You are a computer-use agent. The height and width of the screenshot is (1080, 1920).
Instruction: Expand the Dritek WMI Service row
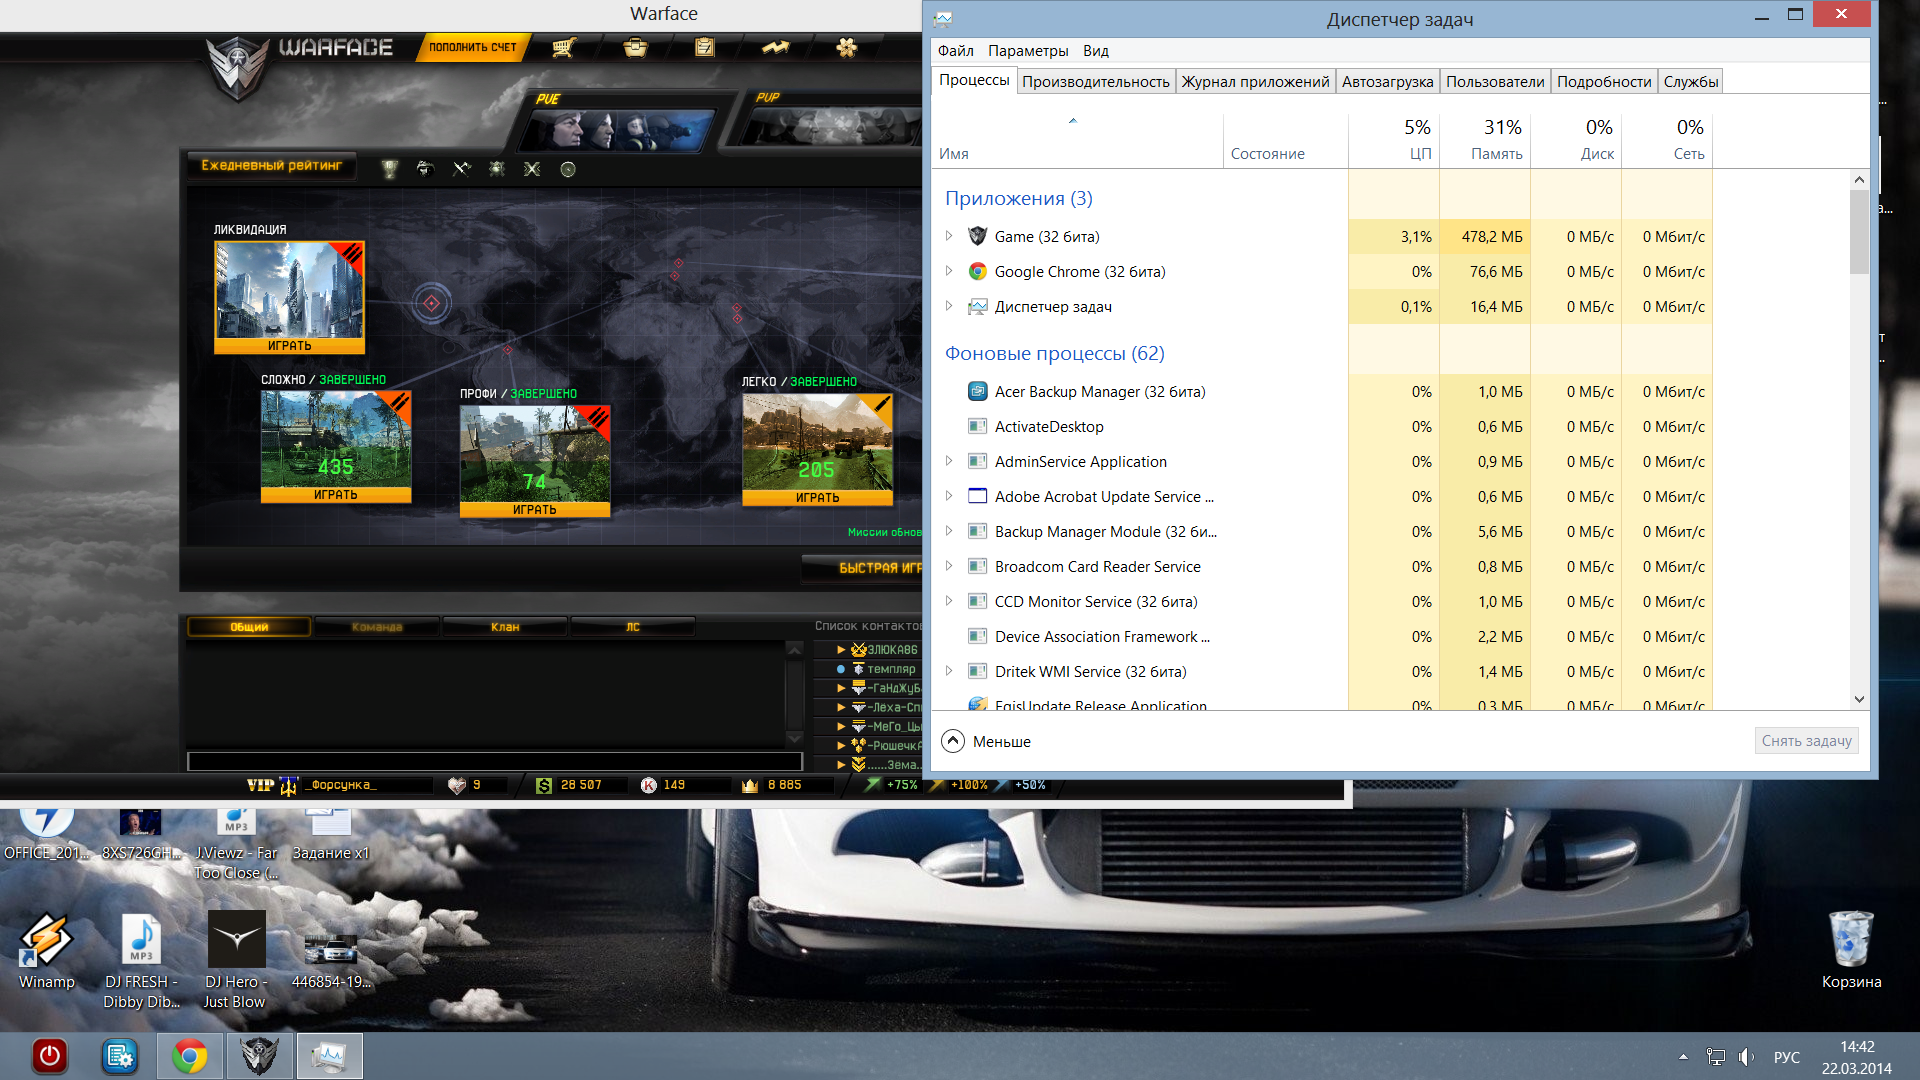[x=949, y=671]
